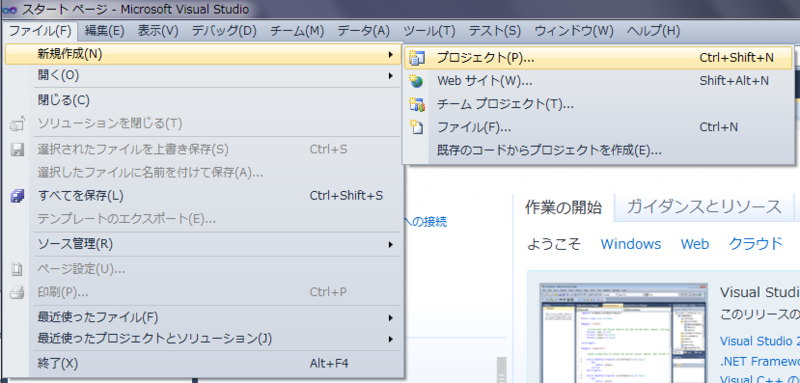This screenshot has width=800, height=383.
Task: Expand the 最近使ったファイル(F) submenu arrow
Action: click(x=390, y=318)
